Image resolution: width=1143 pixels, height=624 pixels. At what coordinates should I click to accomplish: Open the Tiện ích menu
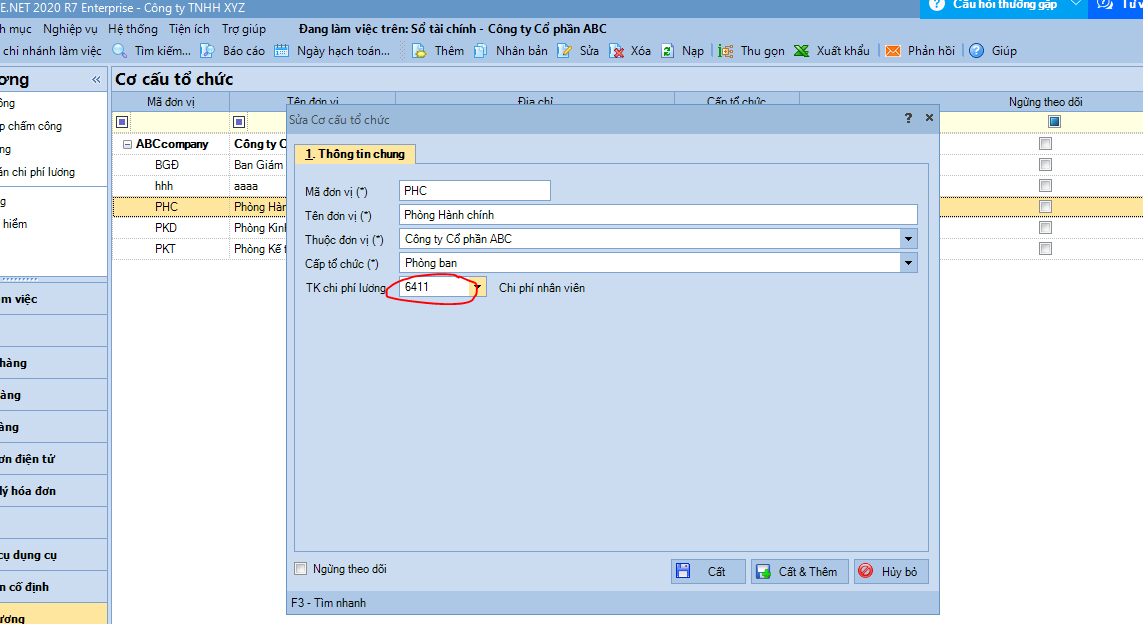point(189,29)
